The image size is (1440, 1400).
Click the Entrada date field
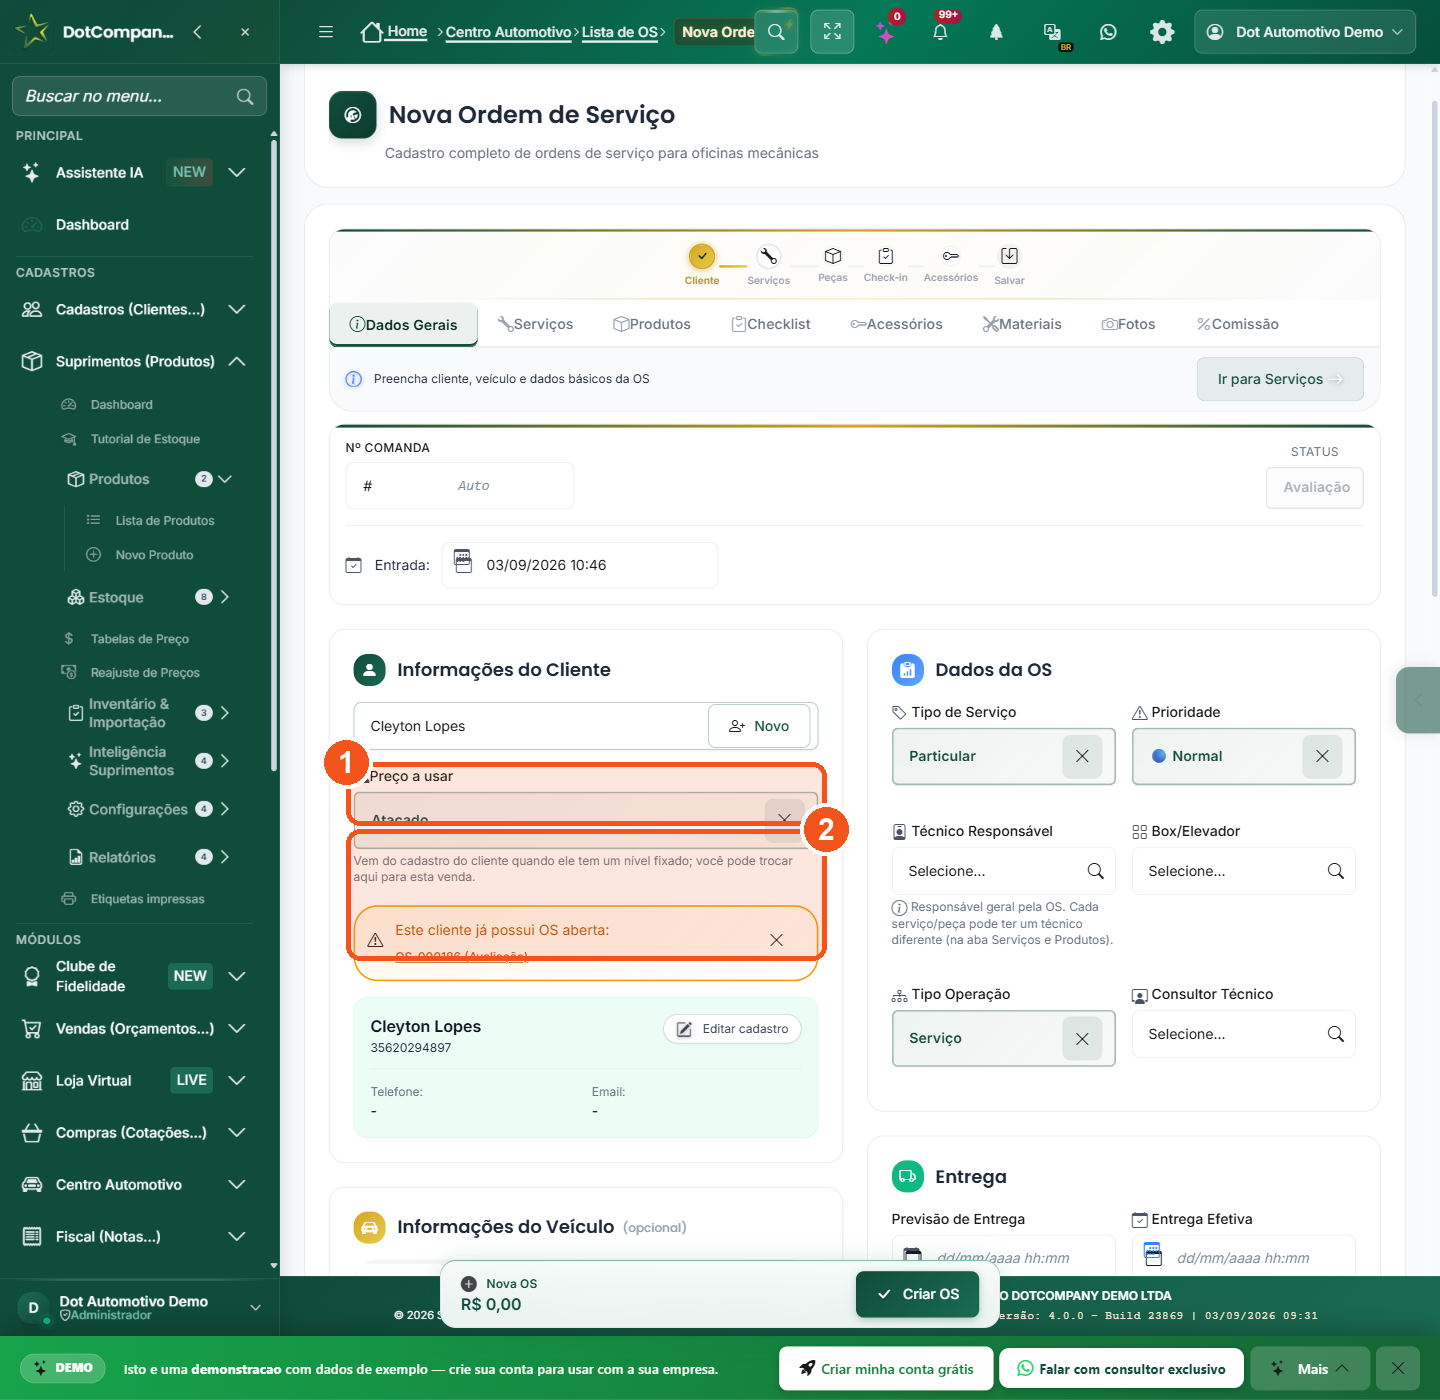click(x=580, y=565)
